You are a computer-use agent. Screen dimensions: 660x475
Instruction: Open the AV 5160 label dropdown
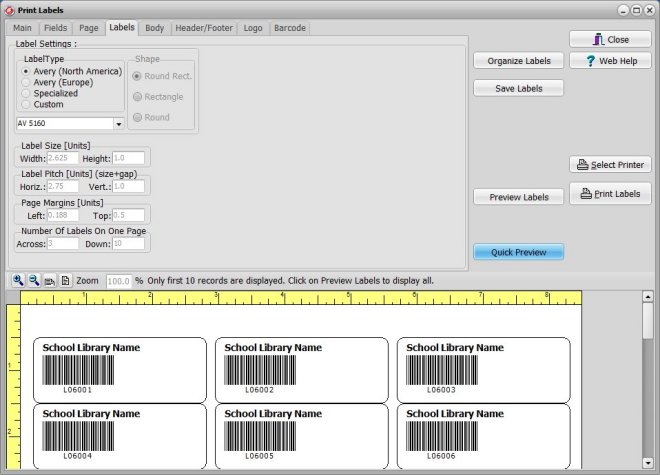coord(119,123)
